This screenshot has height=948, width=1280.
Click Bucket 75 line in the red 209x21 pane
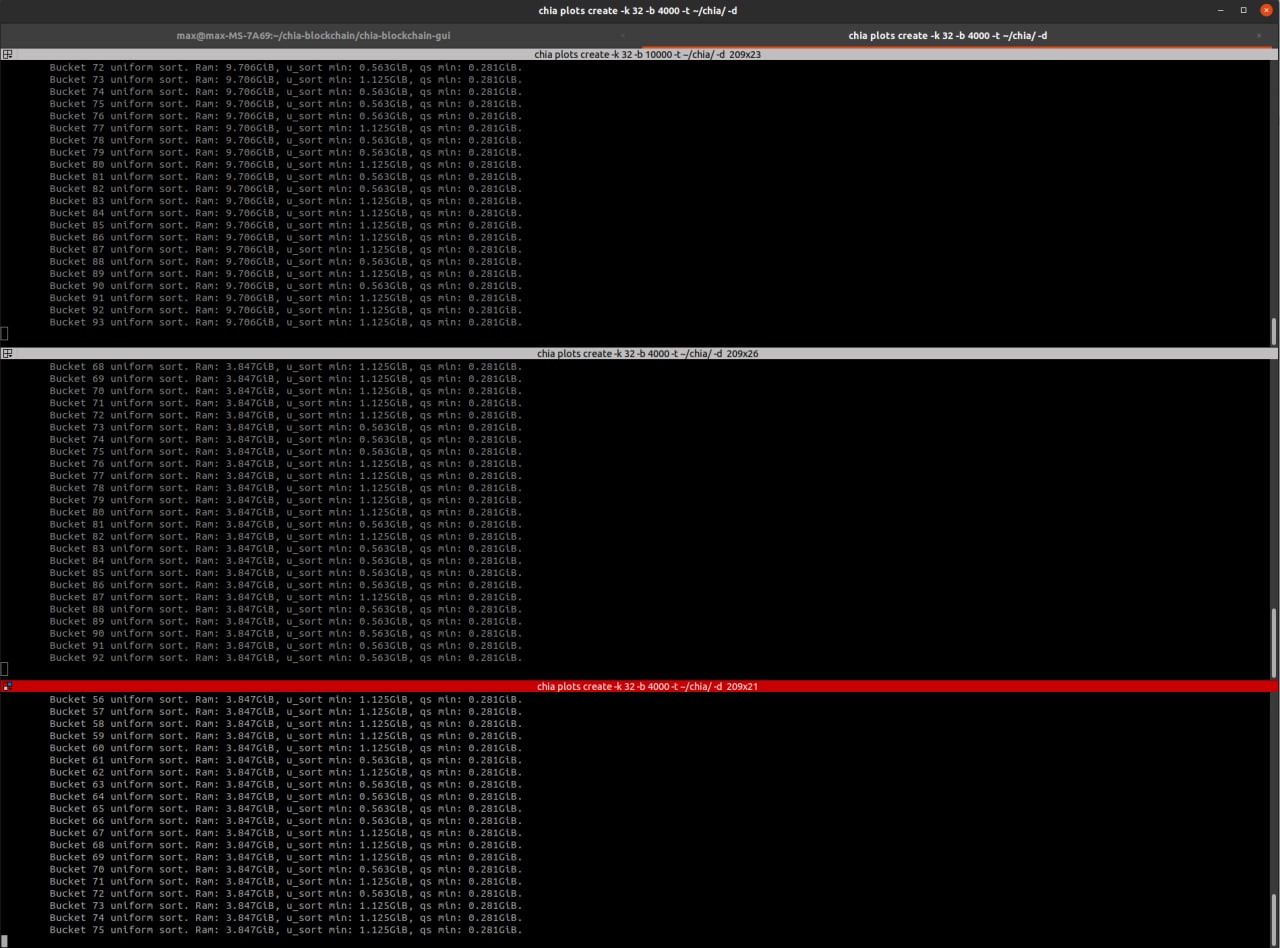pyautogui.click(x=286, y=929)
